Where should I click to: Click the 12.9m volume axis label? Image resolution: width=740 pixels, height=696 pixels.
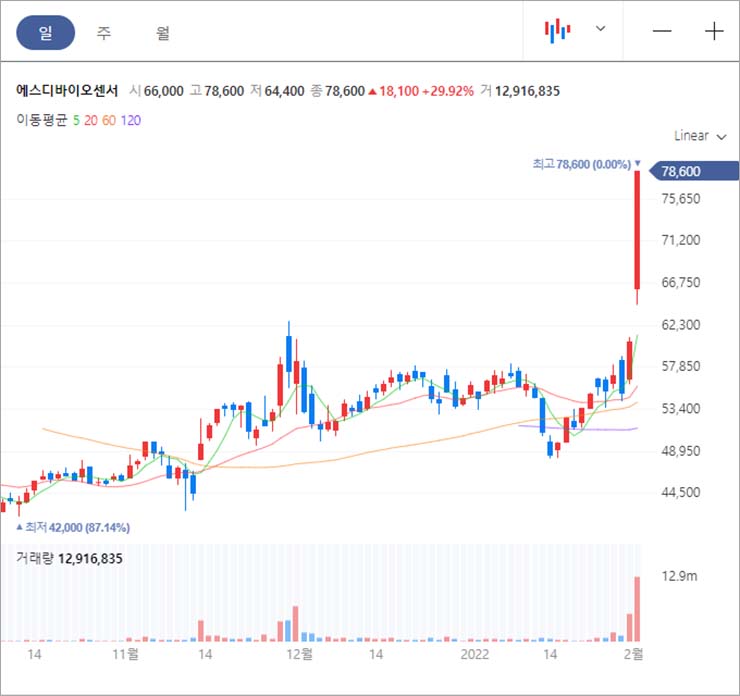pyautogui.click(x=679, y=576)
